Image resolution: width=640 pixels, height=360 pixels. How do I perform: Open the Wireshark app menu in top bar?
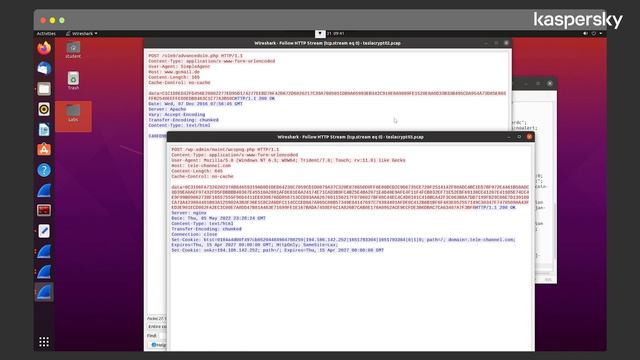(x=82, y=33)
